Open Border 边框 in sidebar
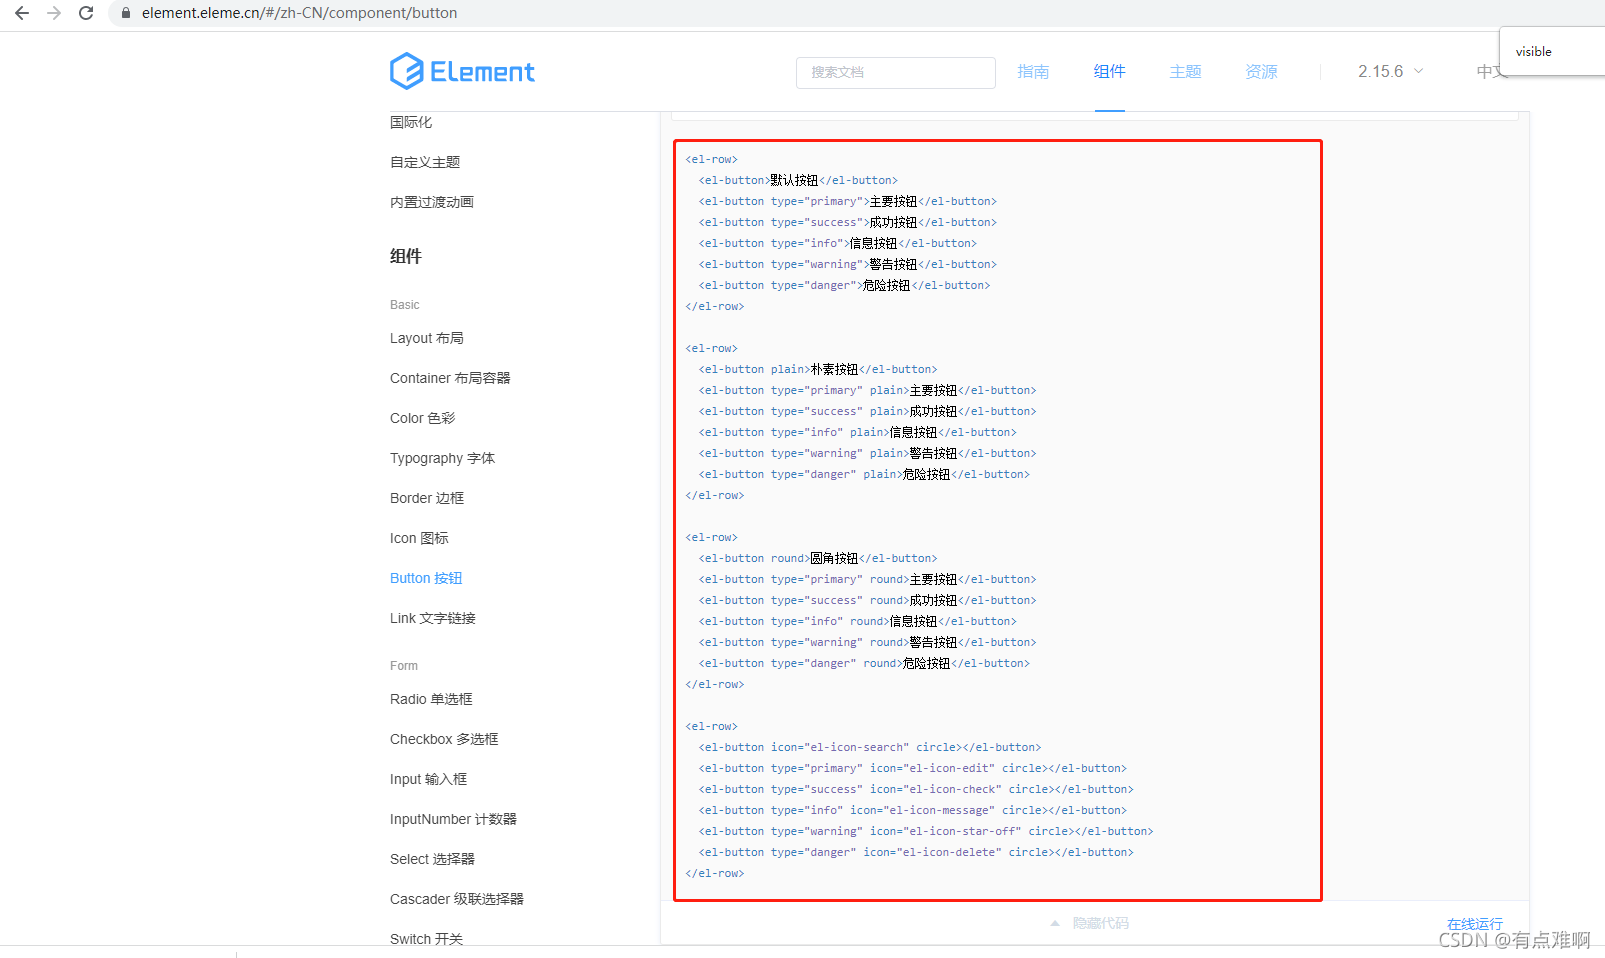1605x958 pixels. tap(427, 498)
